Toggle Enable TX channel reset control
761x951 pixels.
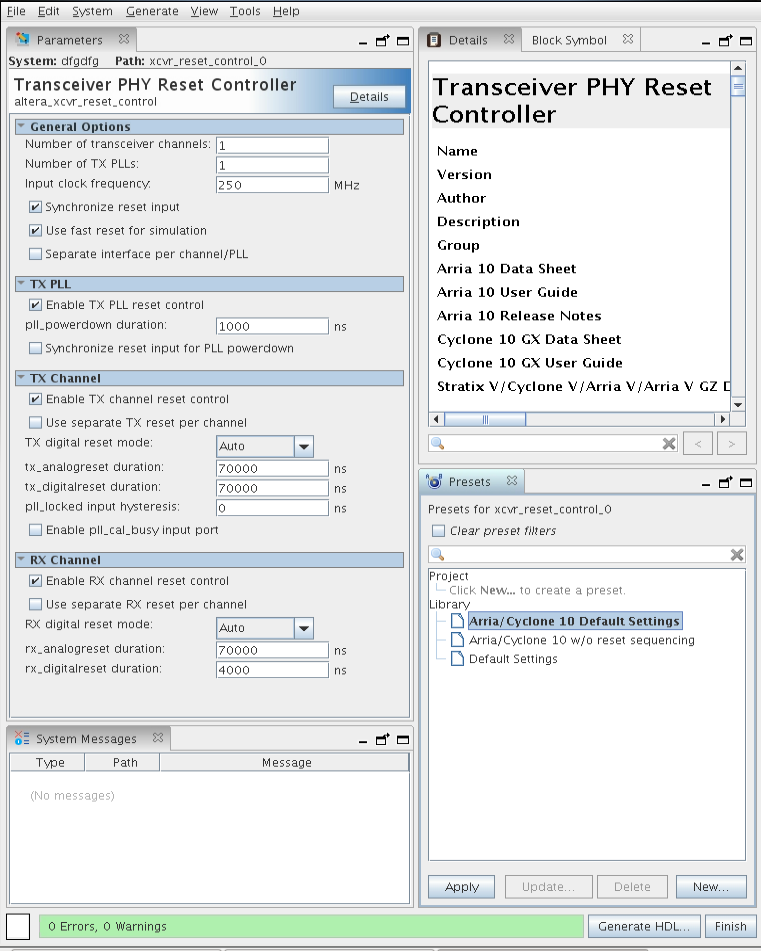point(35,399)
